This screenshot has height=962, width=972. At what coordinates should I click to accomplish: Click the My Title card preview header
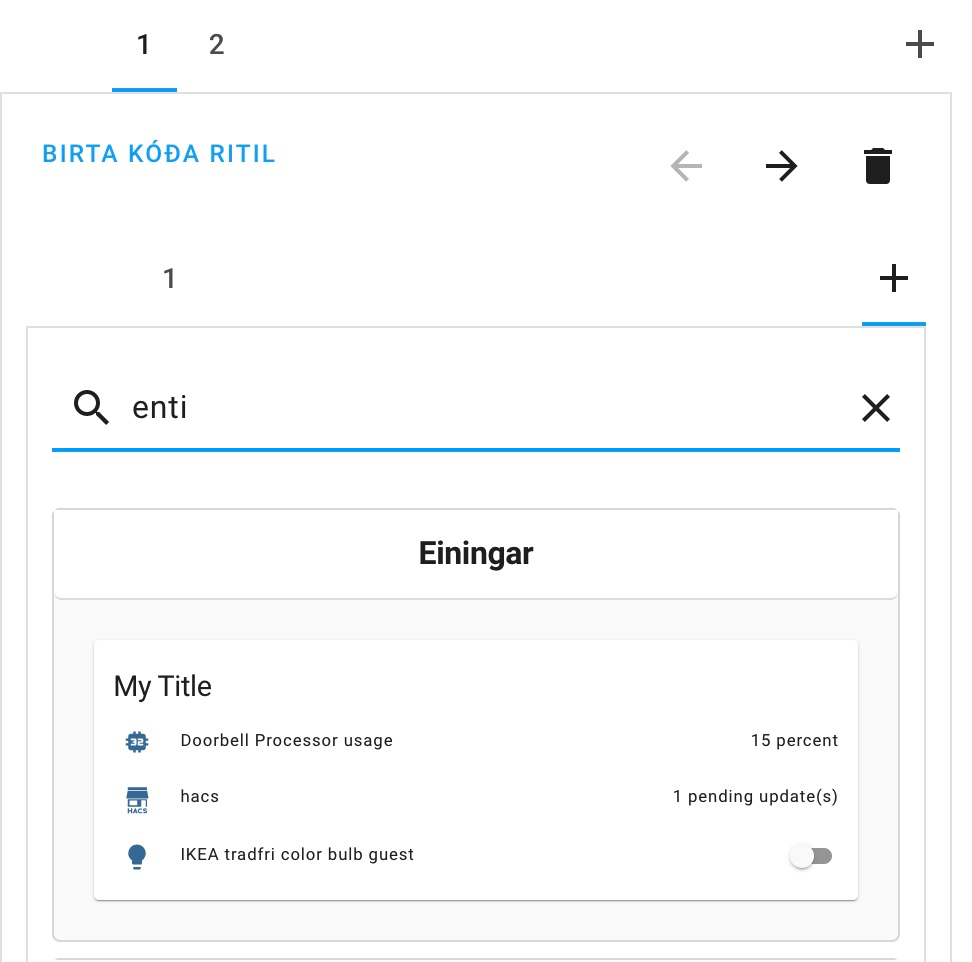tap(163, 687)
